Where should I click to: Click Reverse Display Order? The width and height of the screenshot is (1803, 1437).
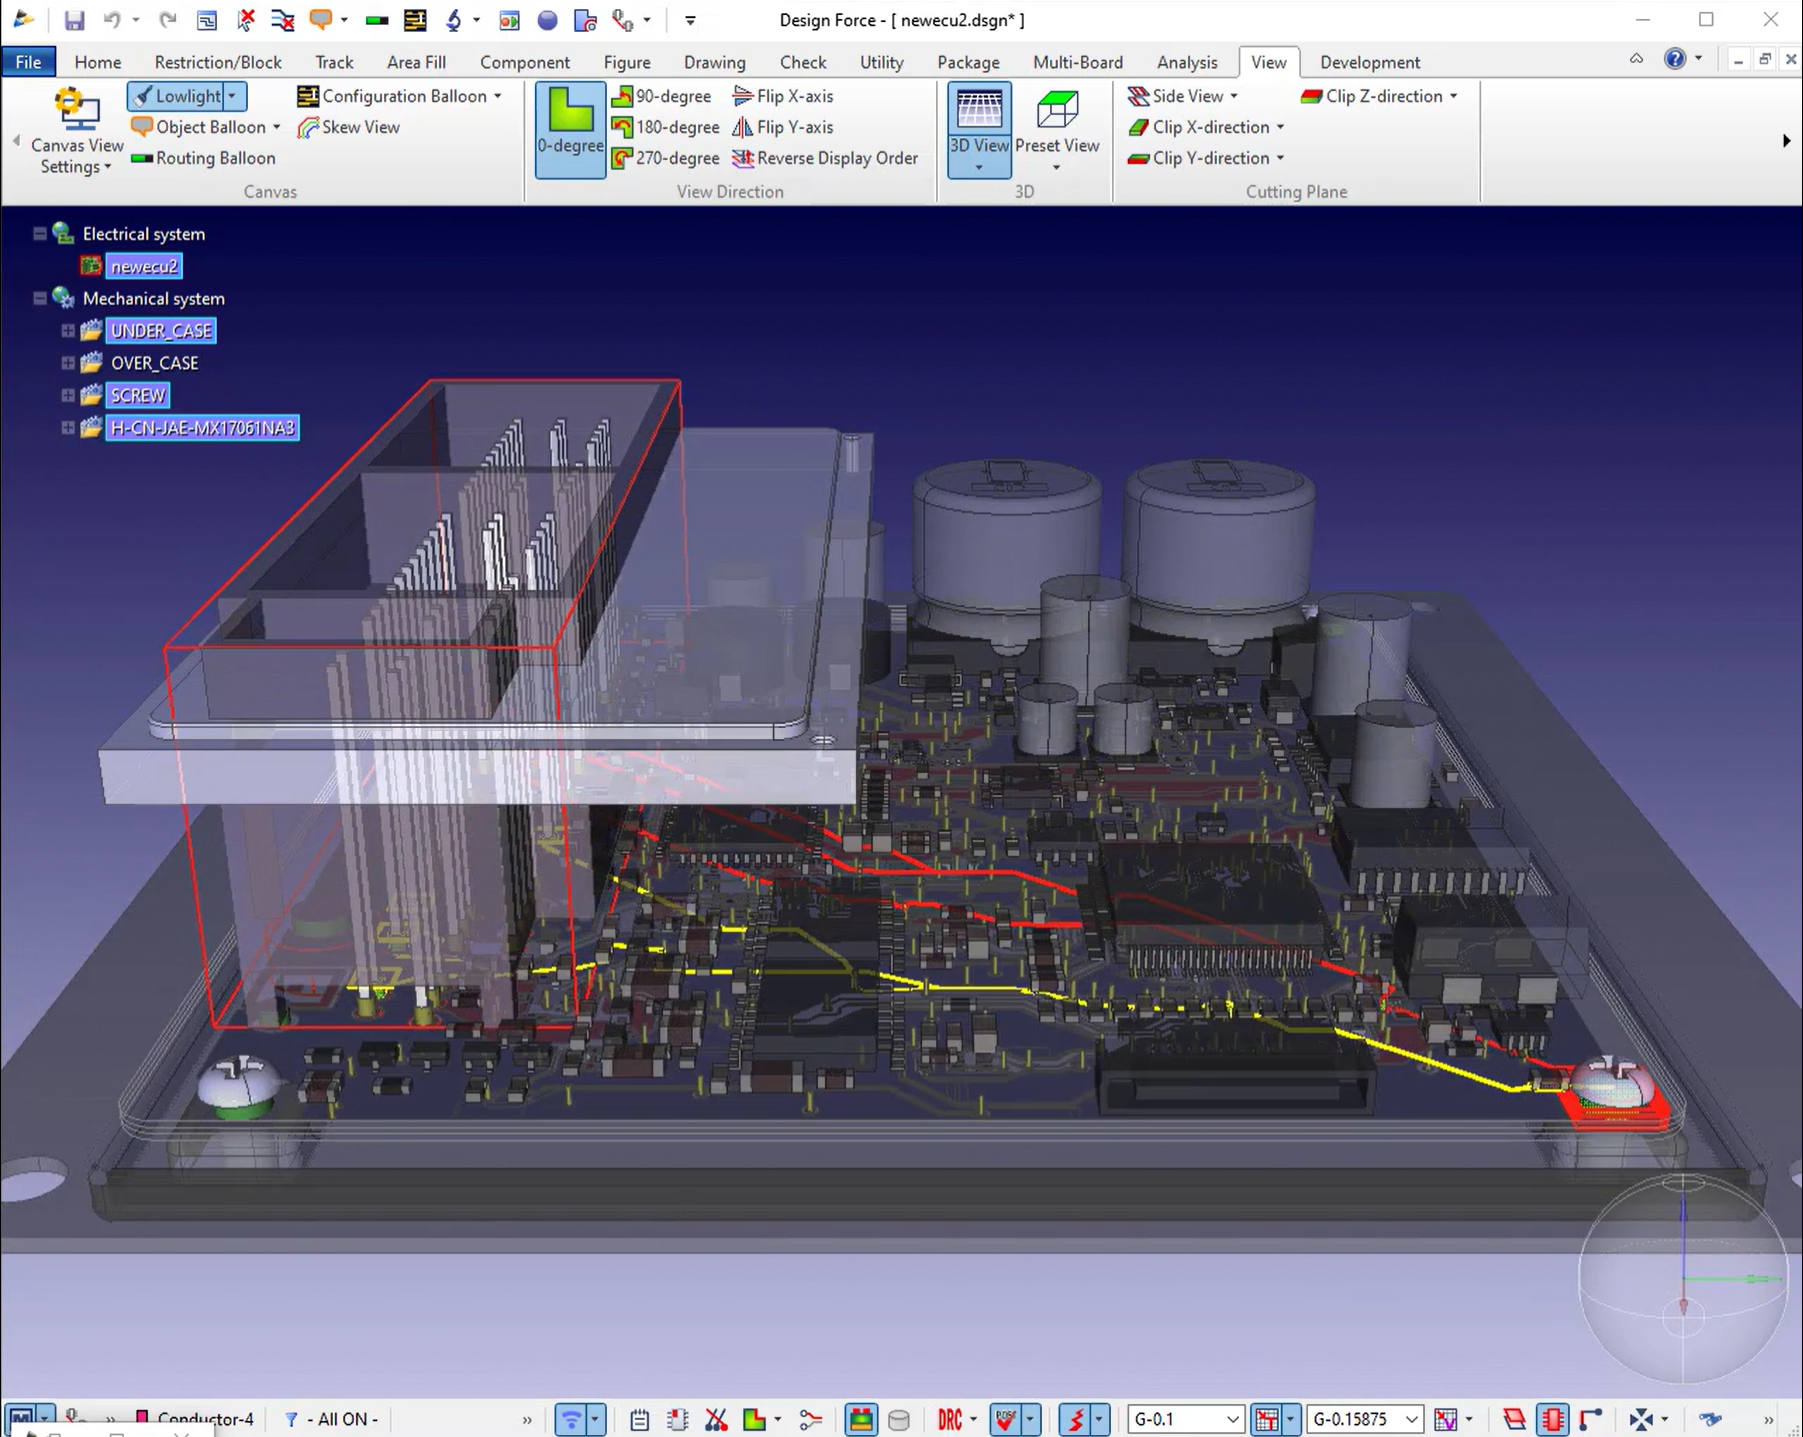pos(825,158)
